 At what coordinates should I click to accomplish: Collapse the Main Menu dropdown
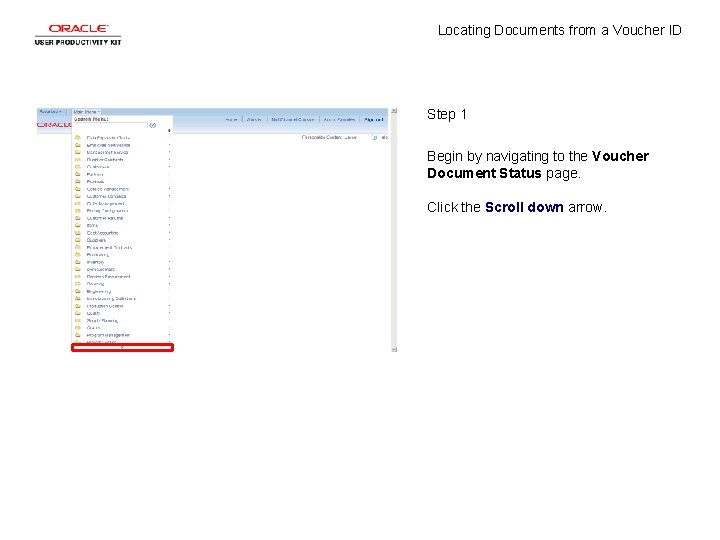86,112
